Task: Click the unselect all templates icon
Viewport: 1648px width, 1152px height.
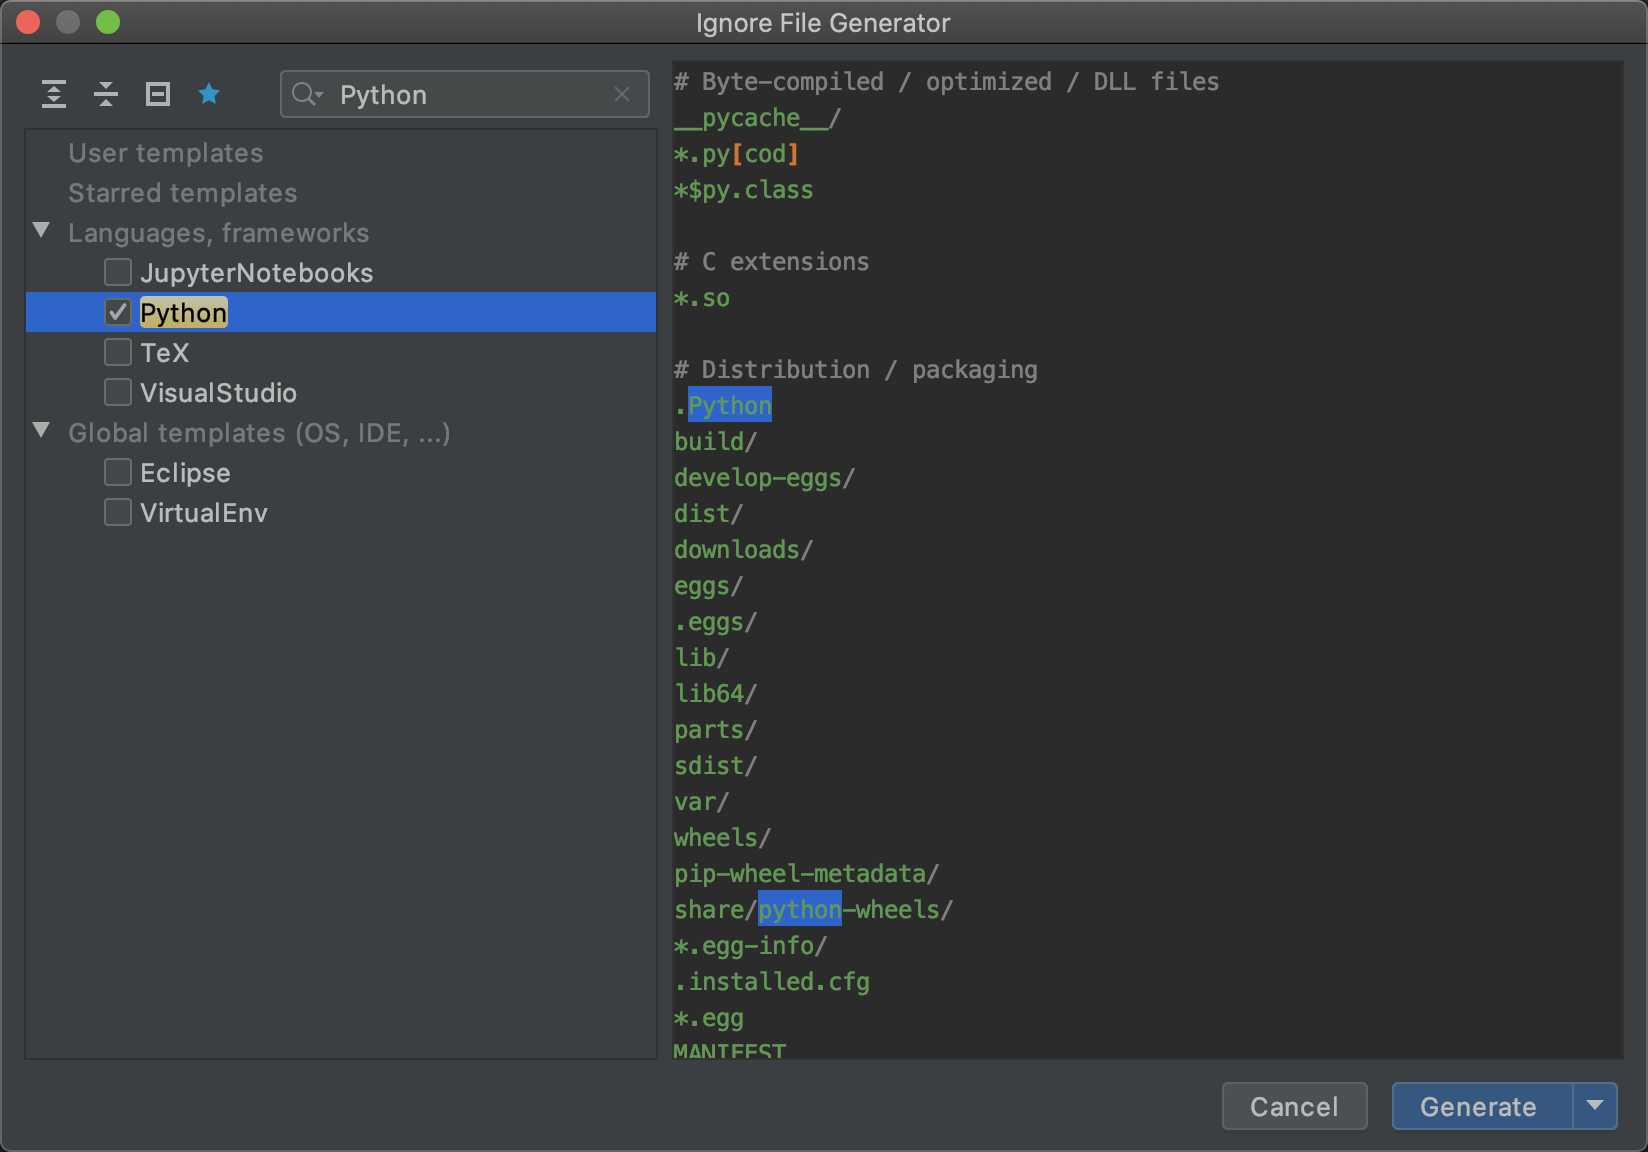Action: tap(158, 94)
